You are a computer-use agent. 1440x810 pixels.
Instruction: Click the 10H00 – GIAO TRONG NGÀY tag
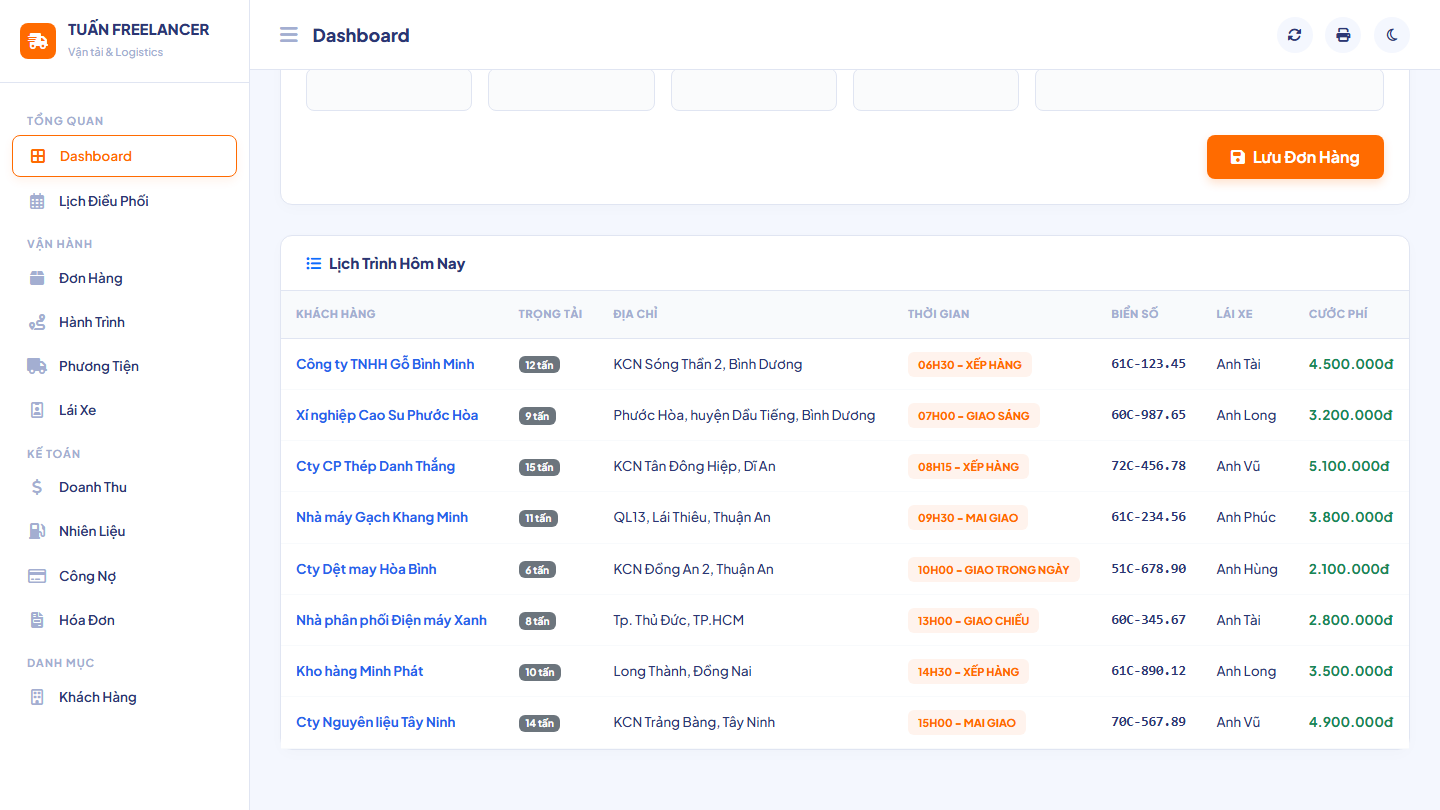coord(994,570)
